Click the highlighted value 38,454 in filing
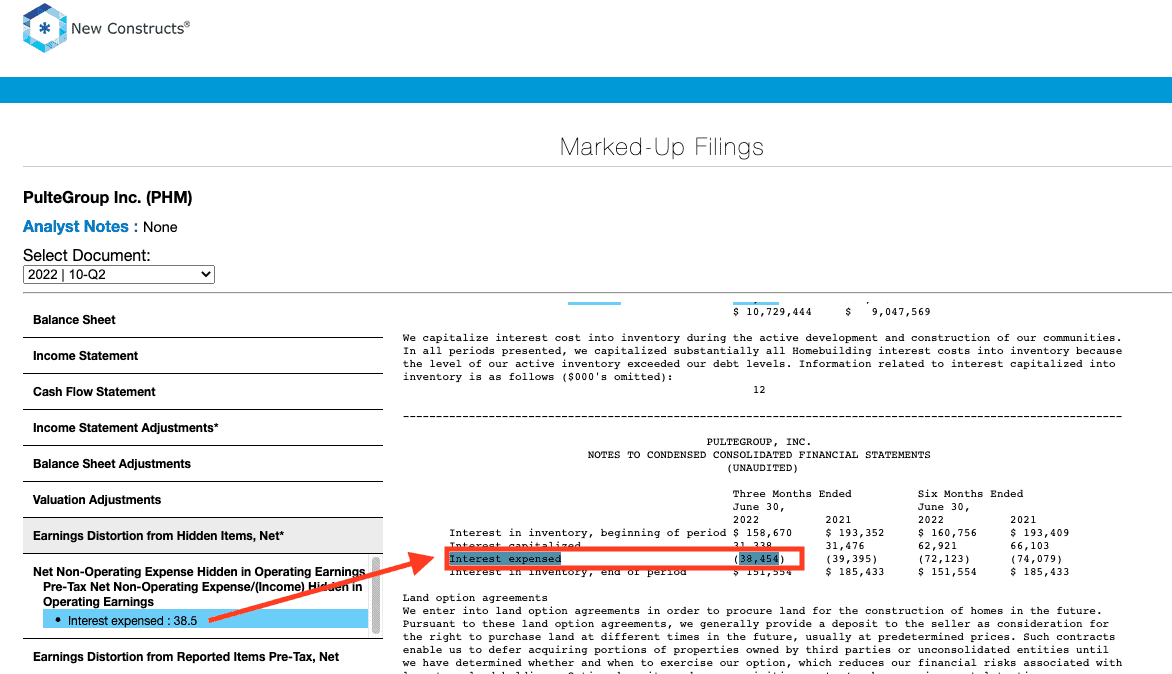Viewport: 1172px width, 674px height. [759, 559]
